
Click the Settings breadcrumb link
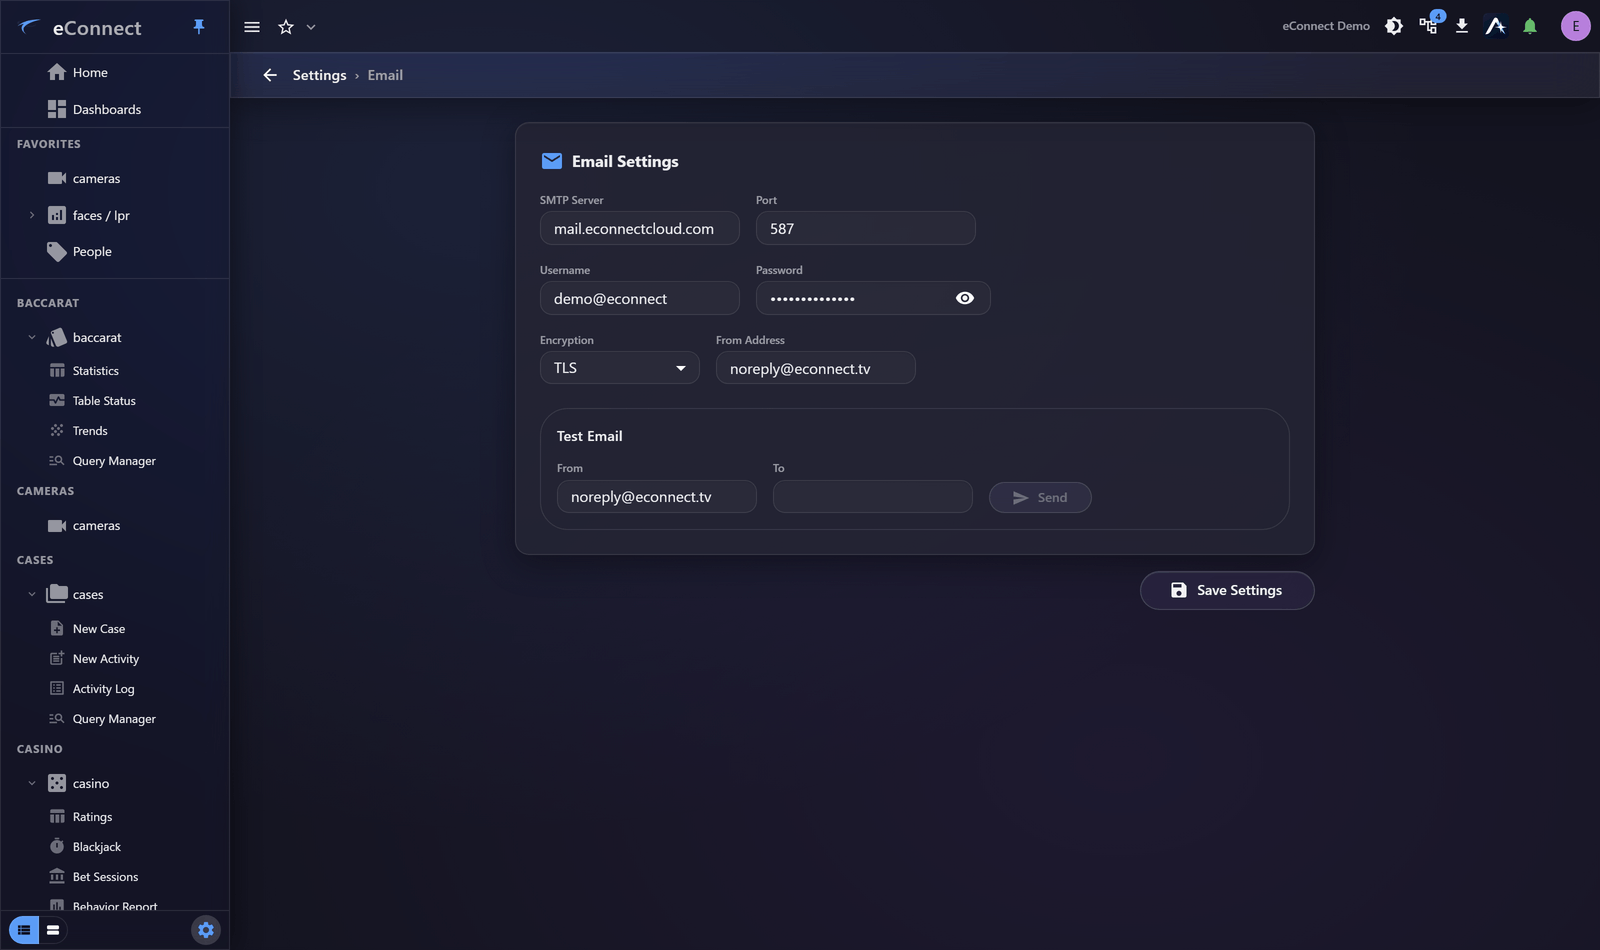point(319,75)
